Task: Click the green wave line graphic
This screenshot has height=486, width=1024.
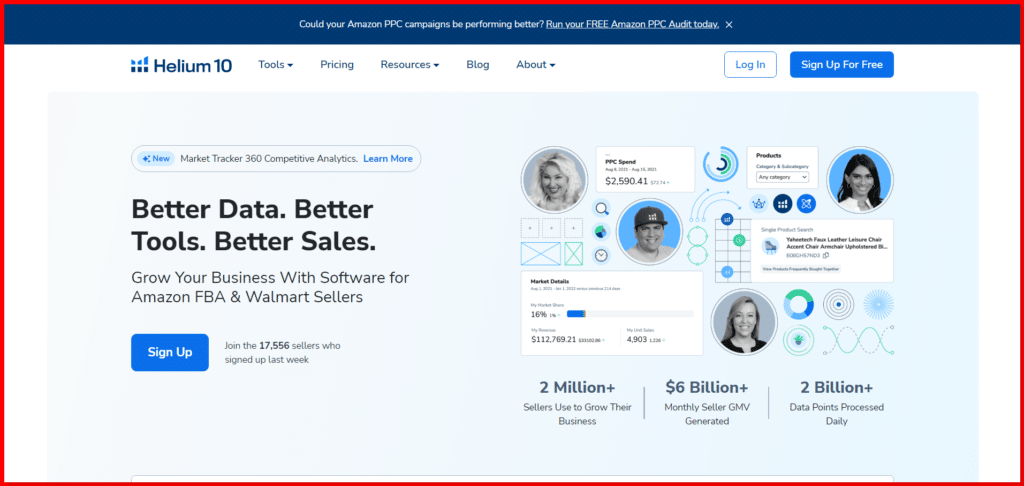Action: pos(858,340)
